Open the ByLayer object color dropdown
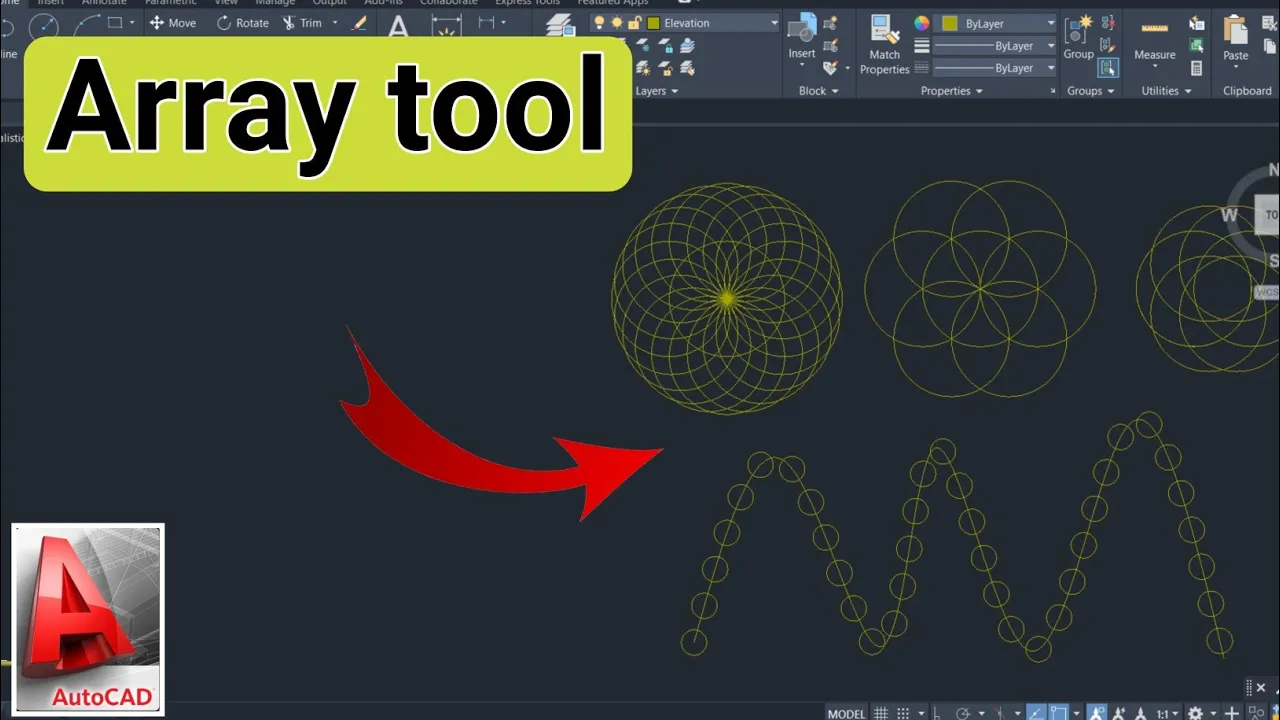 pyautogui.click(x=1050, y=23)
